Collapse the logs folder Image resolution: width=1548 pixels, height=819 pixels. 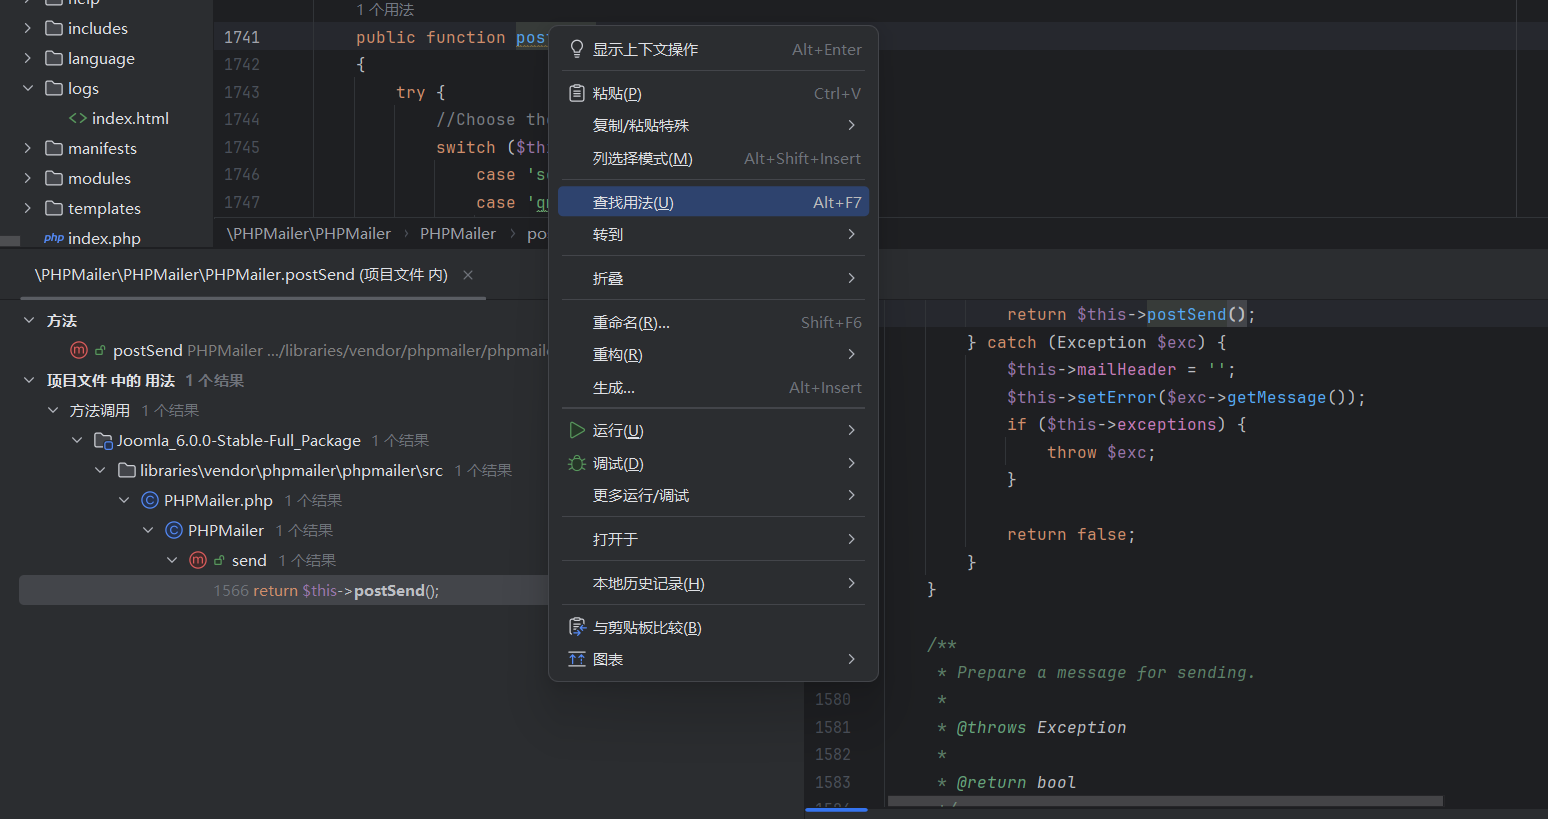point(28,88)
